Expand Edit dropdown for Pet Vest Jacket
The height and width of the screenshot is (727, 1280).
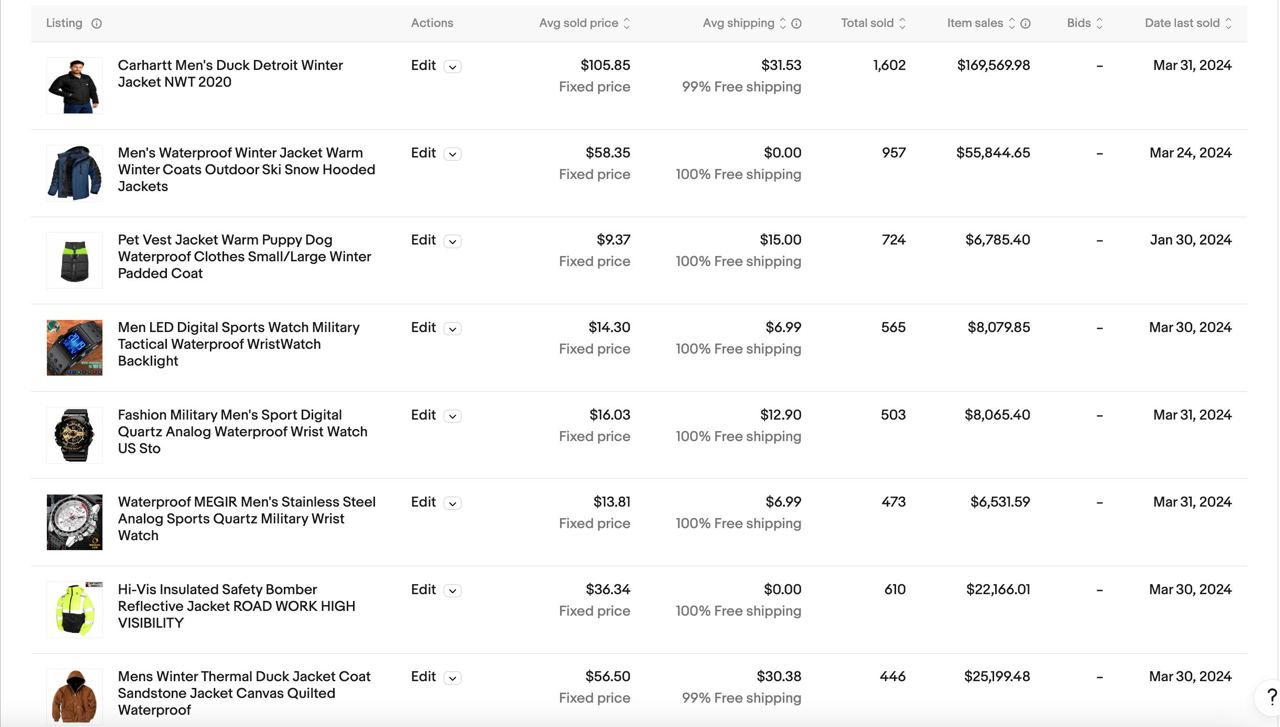tap(452, 241)
